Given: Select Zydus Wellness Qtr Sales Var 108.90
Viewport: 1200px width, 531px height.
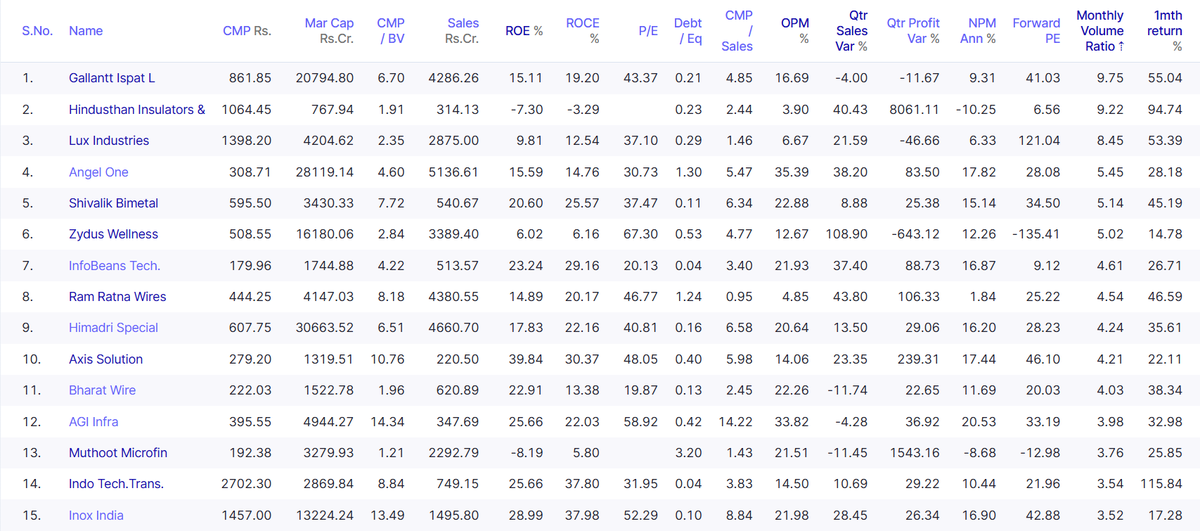Looking at the screenshot, I should pyautogui.click(x=848, y=234).
